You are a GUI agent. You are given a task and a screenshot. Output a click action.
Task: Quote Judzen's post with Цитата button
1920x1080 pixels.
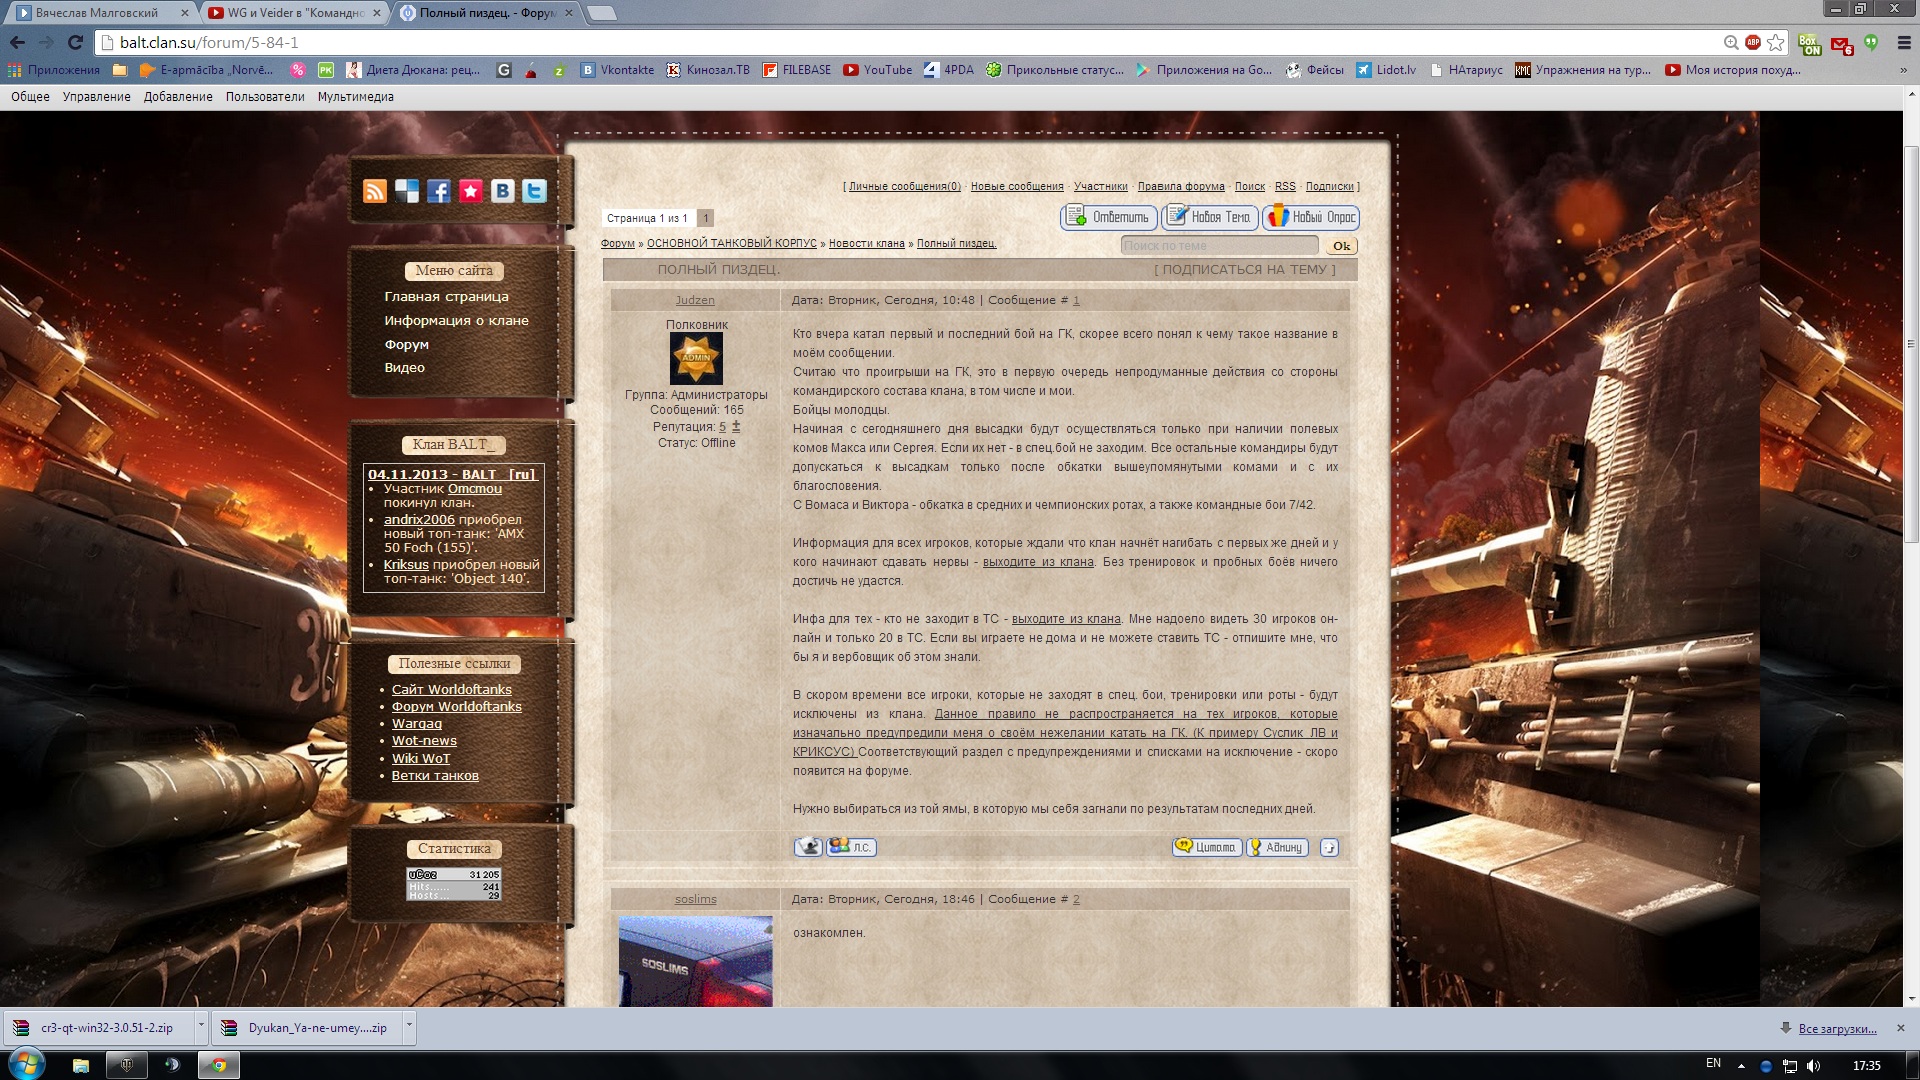click(x=1207, y=847)
